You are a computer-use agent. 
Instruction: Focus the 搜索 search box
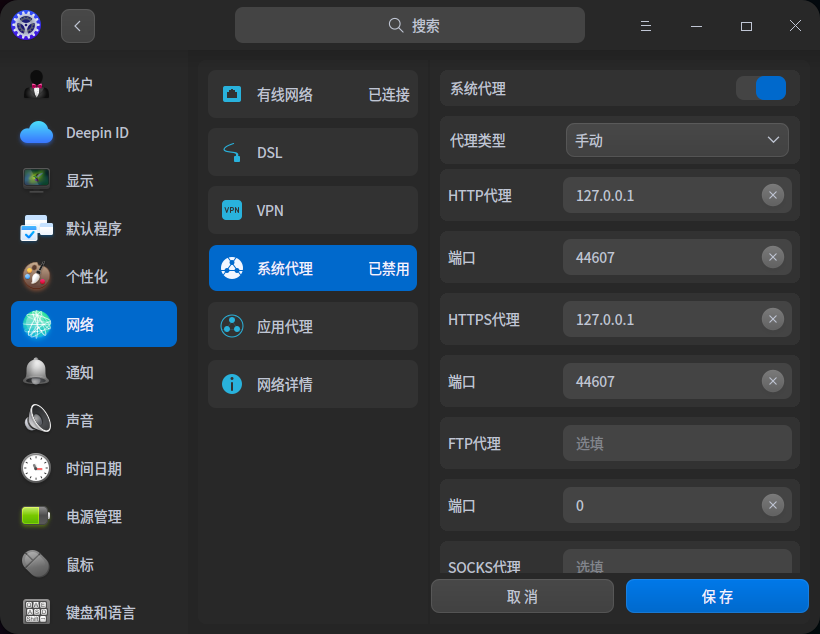409,25
